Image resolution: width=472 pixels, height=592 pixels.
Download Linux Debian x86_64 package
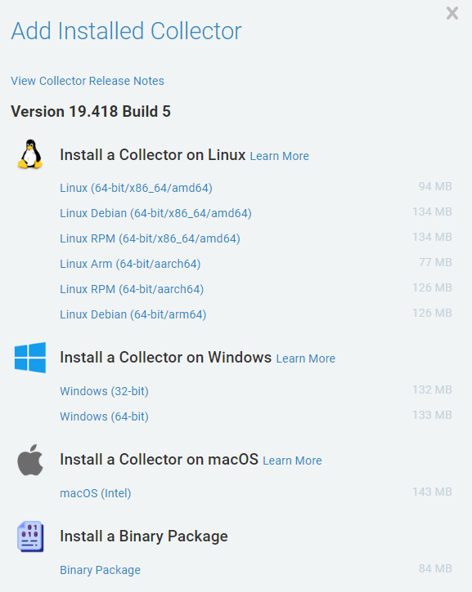(x=156, y=213)
